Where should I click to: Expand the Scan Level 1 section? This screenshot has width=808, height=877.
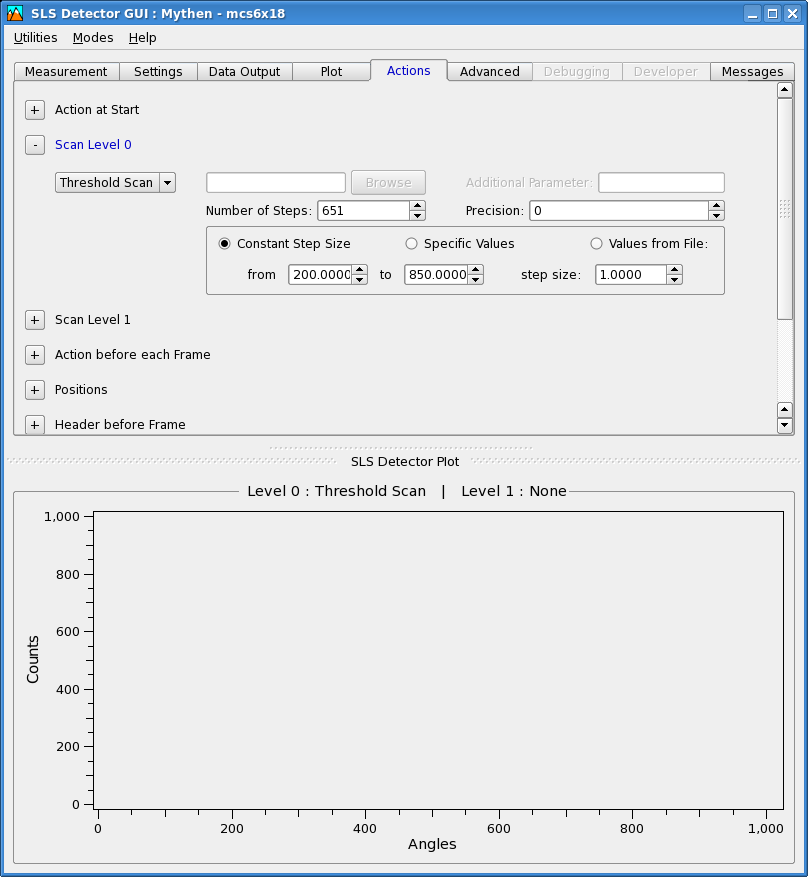coord(35,320)
